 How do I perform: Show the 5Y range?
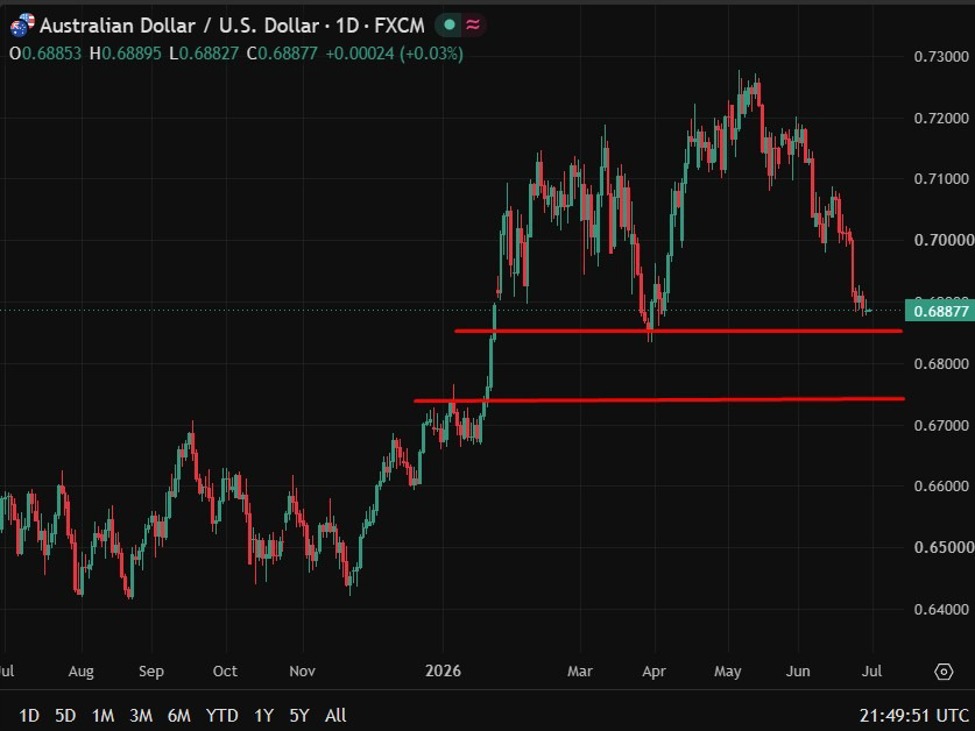coord(299,715)
